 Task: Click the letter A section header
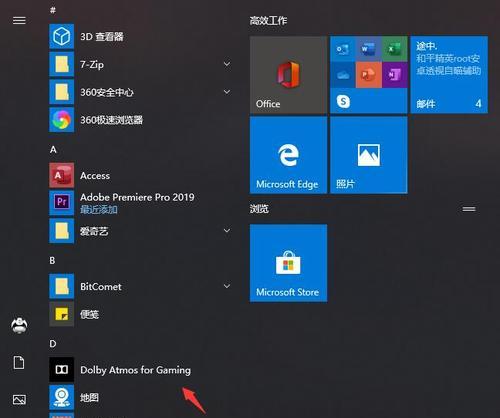(53, 150)
